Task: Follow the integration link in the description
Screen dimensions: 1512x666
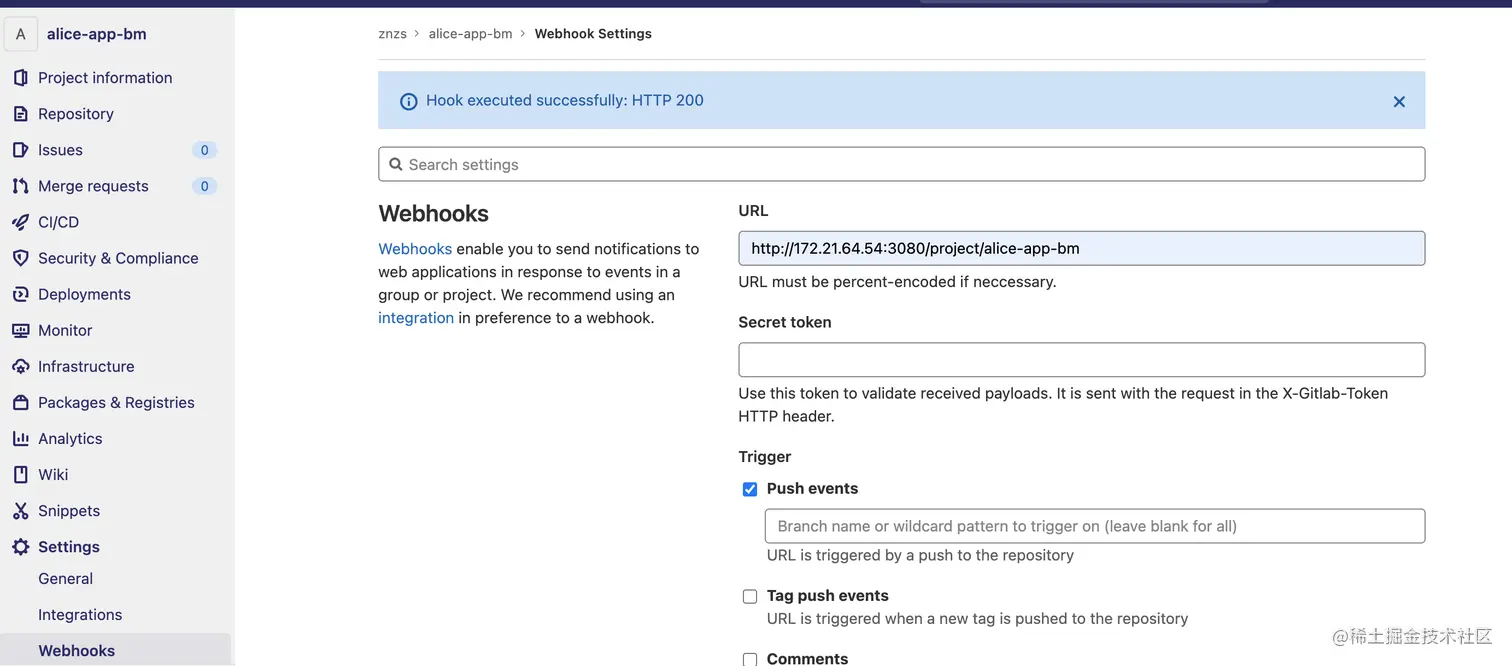Action: (x=416, y=318)
